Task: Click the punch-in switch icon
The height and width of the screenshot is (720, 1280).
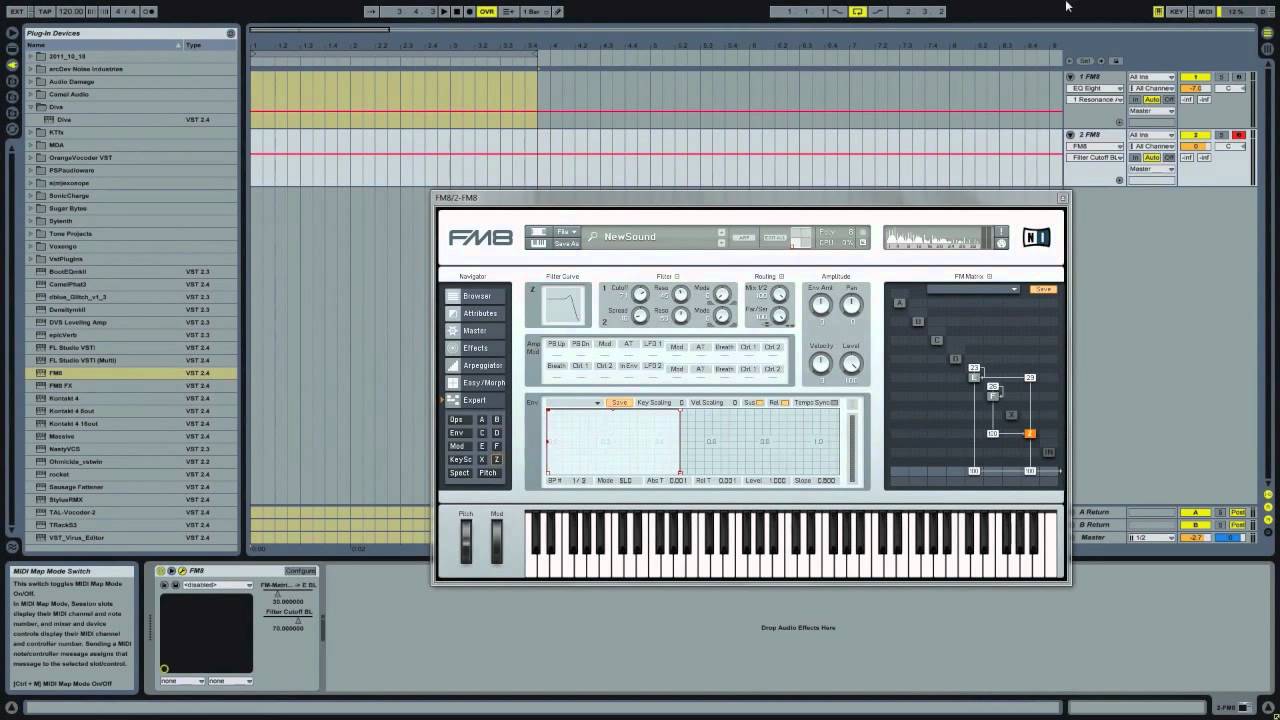Action: [837, 11]
